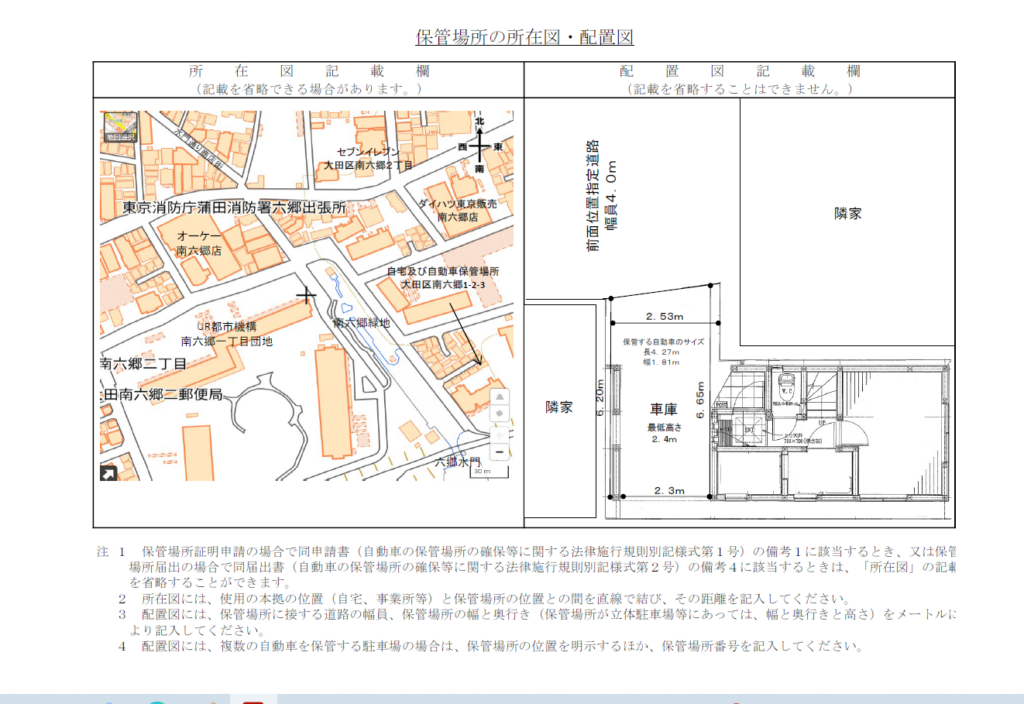1024x704 pixels.
Task: Click the 自宅及び自動車保管場所 annotation
Action: click(443, 271)
